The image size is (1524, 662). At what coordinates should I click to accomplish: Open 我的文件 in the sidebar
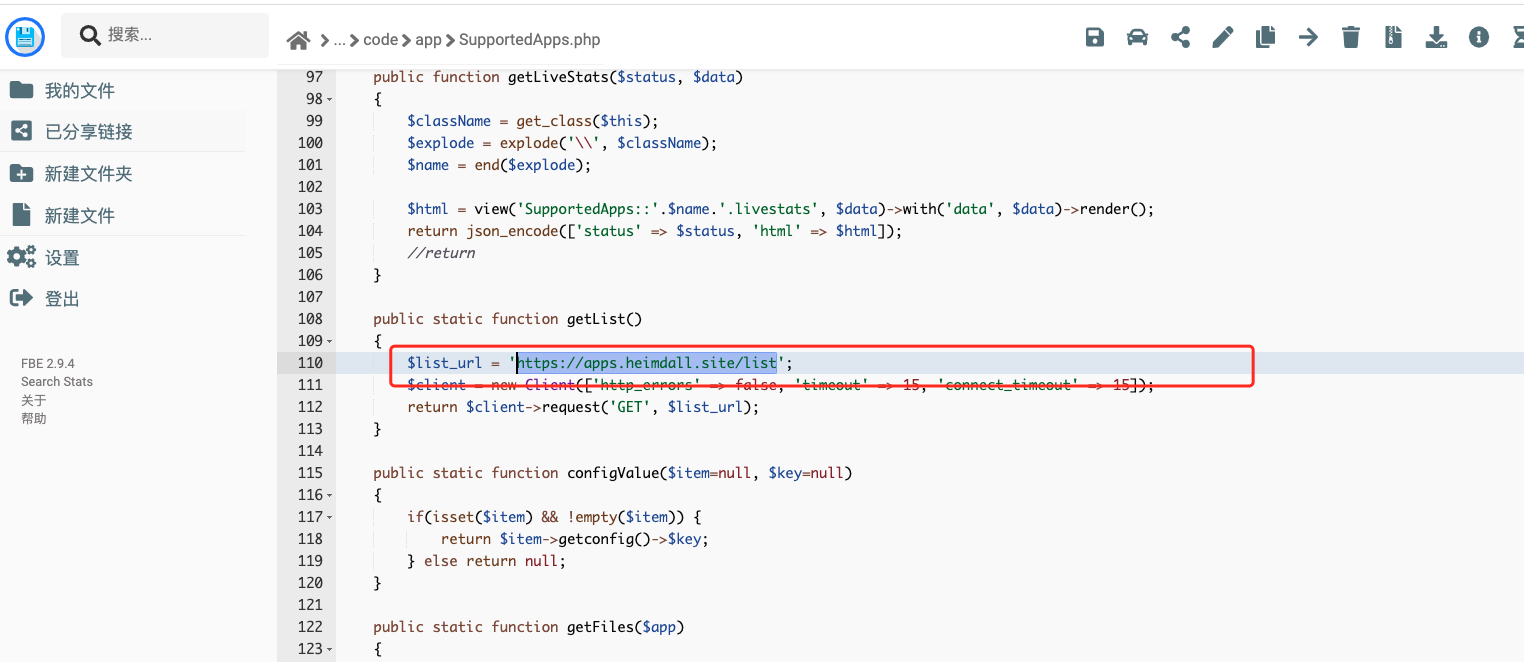(79, 91)
